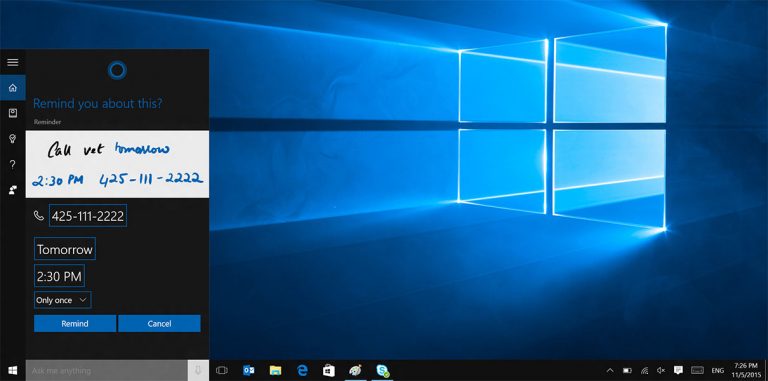Launch Outlook from the taskbar
Image resolution: width=768 pixels, height=381 pixels.
pyautogui.click(x=249, y=370)
